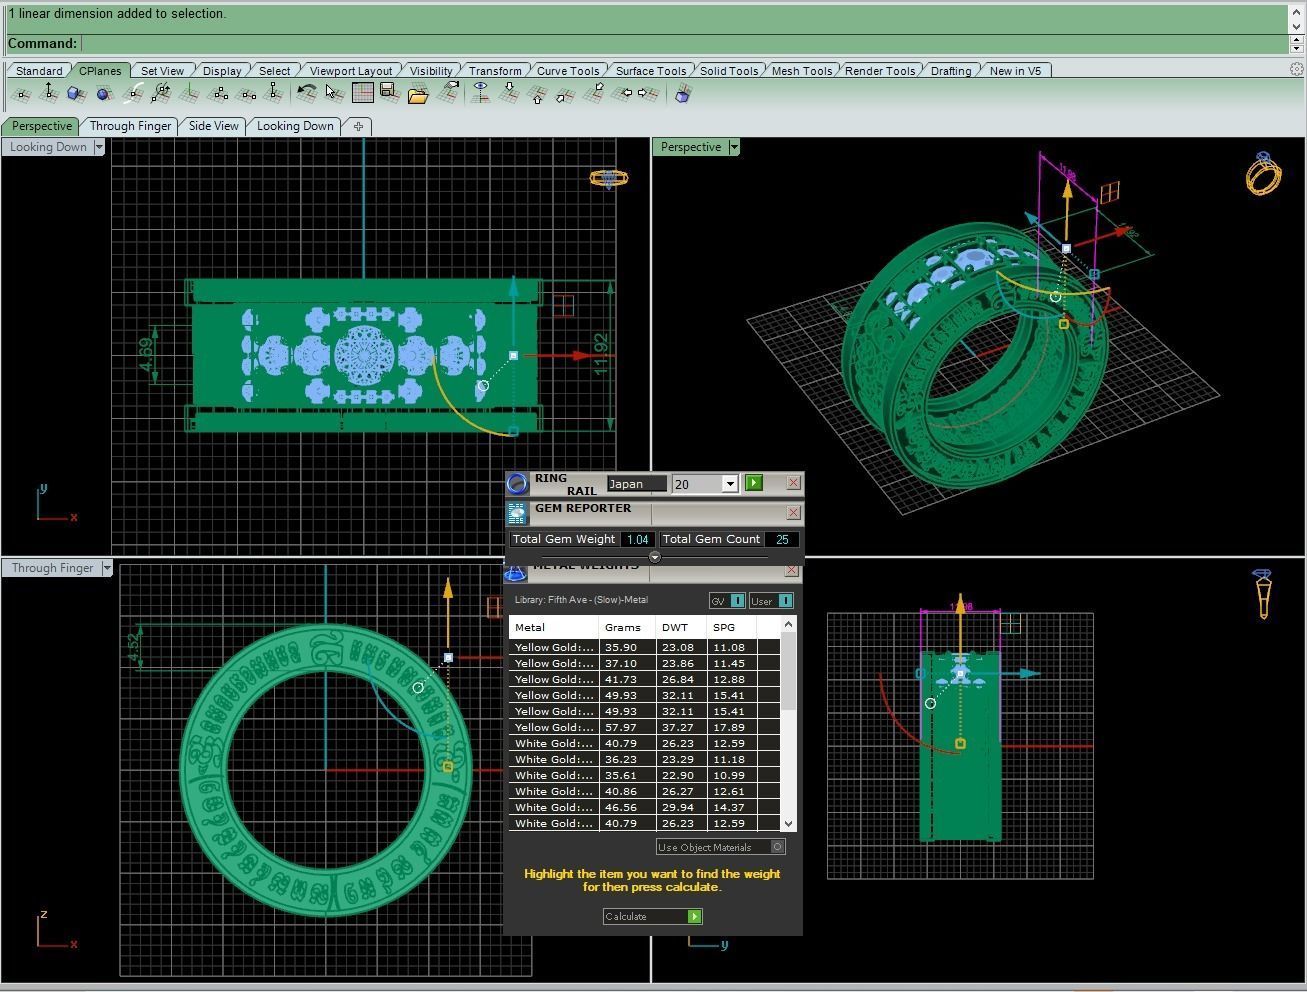Click the blue box icon at toolbar end

pos(683,94)
